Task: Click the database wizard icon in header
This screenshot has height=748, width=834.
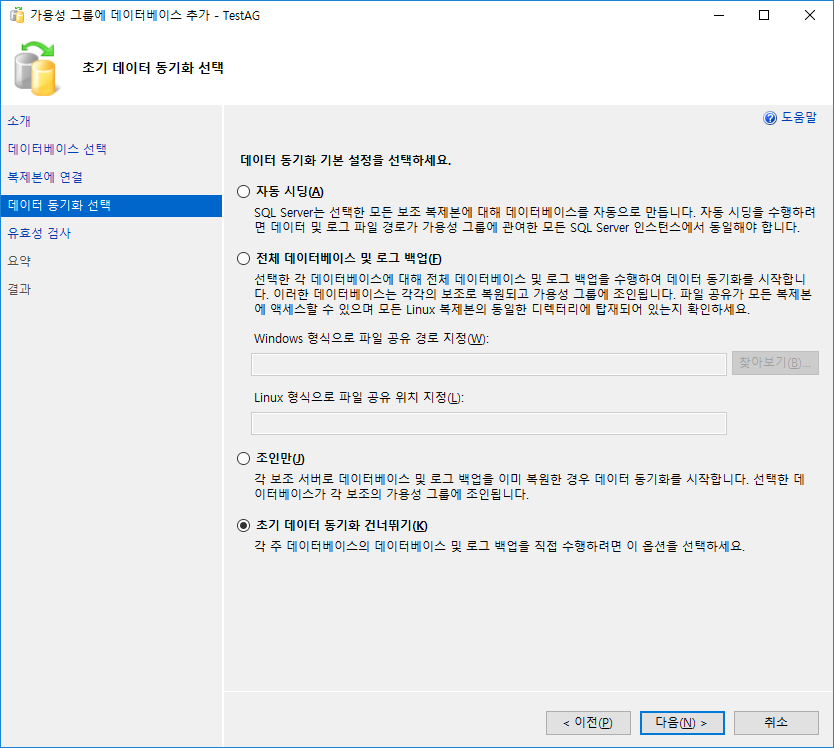Action: click(35, 69)
